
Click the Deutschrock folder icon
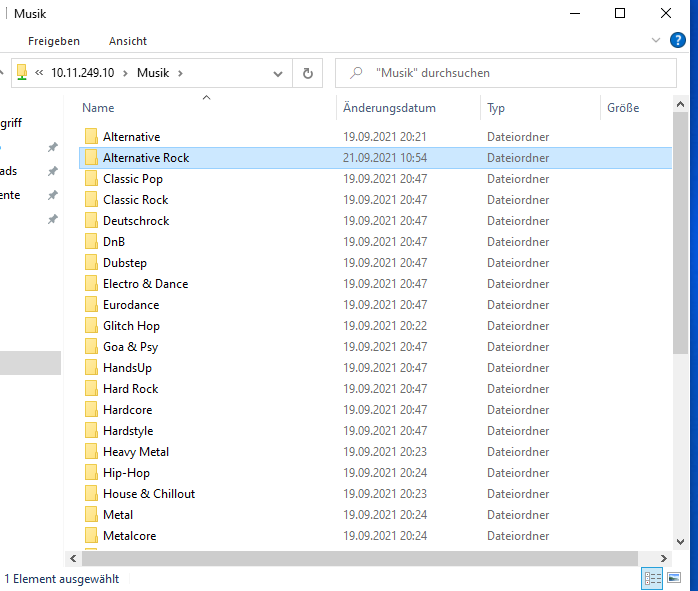pyautogui.click(x=91, y=221)
